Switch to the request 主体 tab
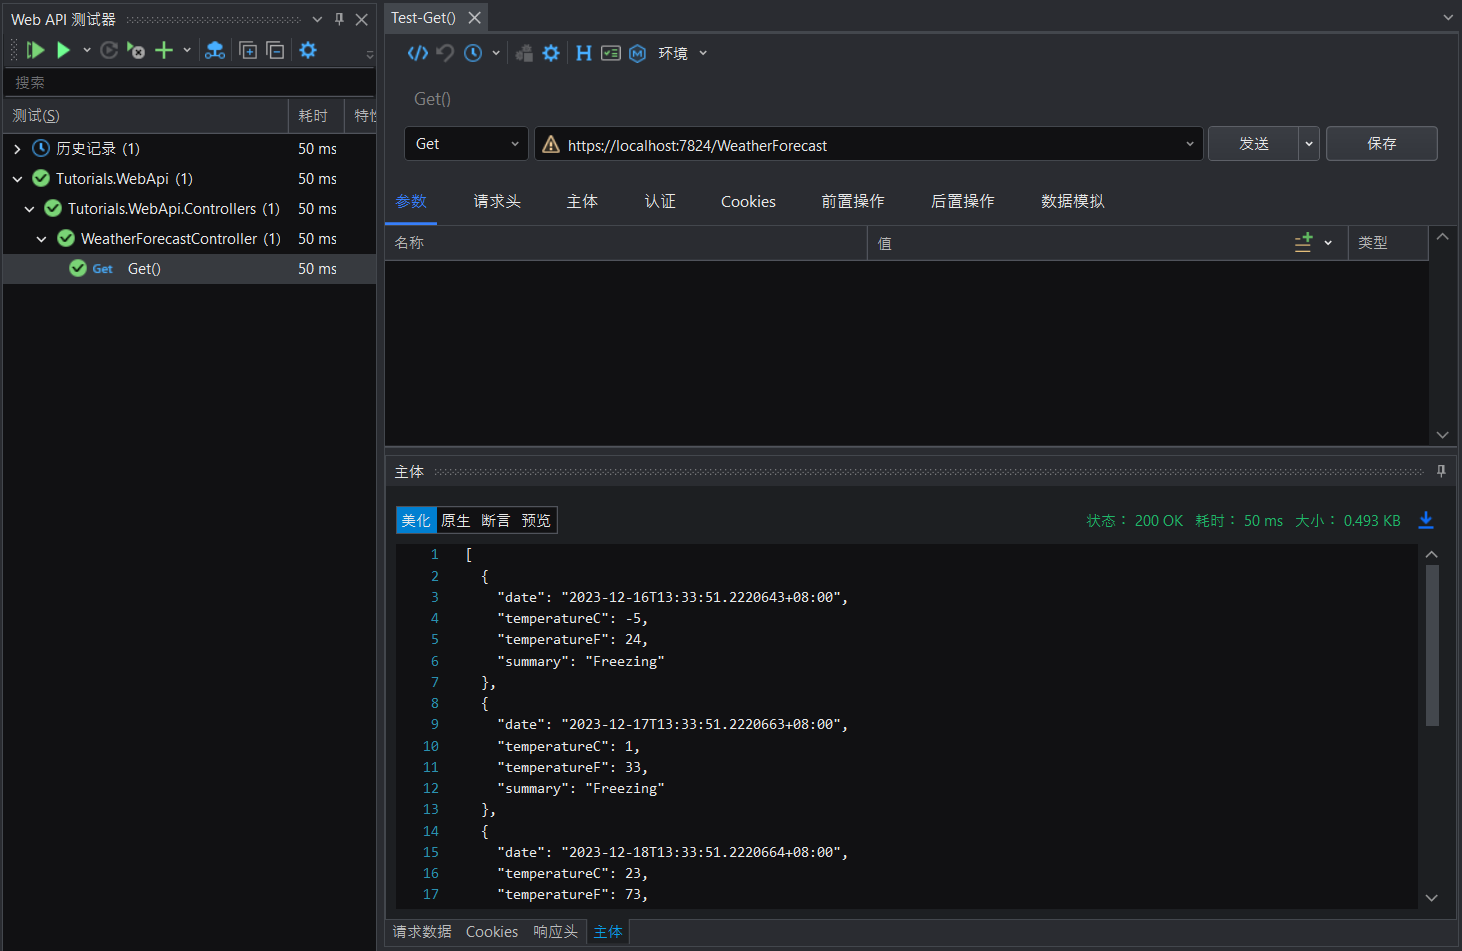Screen dimensions: 1462x951 pyautogui.click(x=582, y=201)
